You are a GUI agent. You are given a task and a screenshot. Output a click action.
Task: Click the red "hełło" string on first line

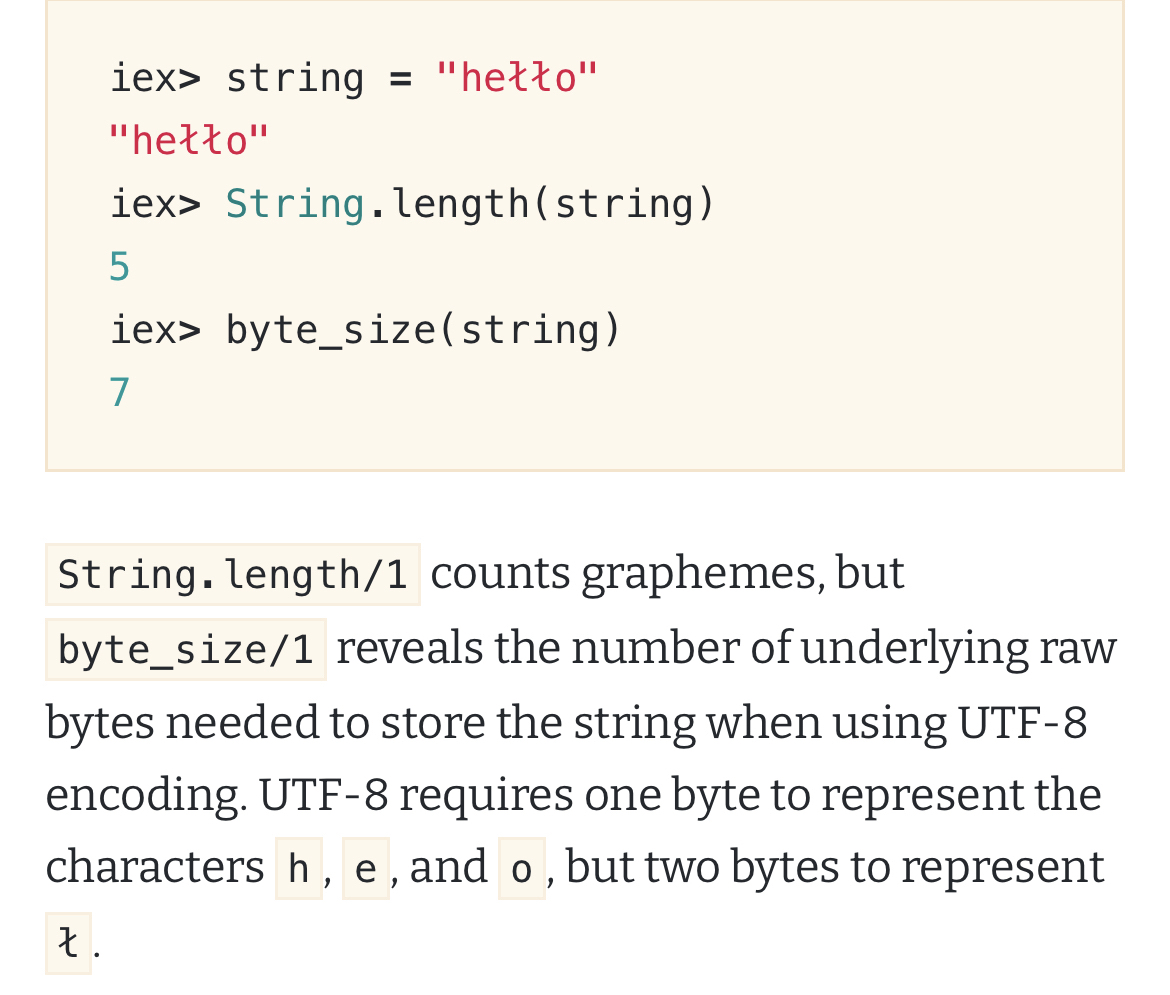[516, 78]
